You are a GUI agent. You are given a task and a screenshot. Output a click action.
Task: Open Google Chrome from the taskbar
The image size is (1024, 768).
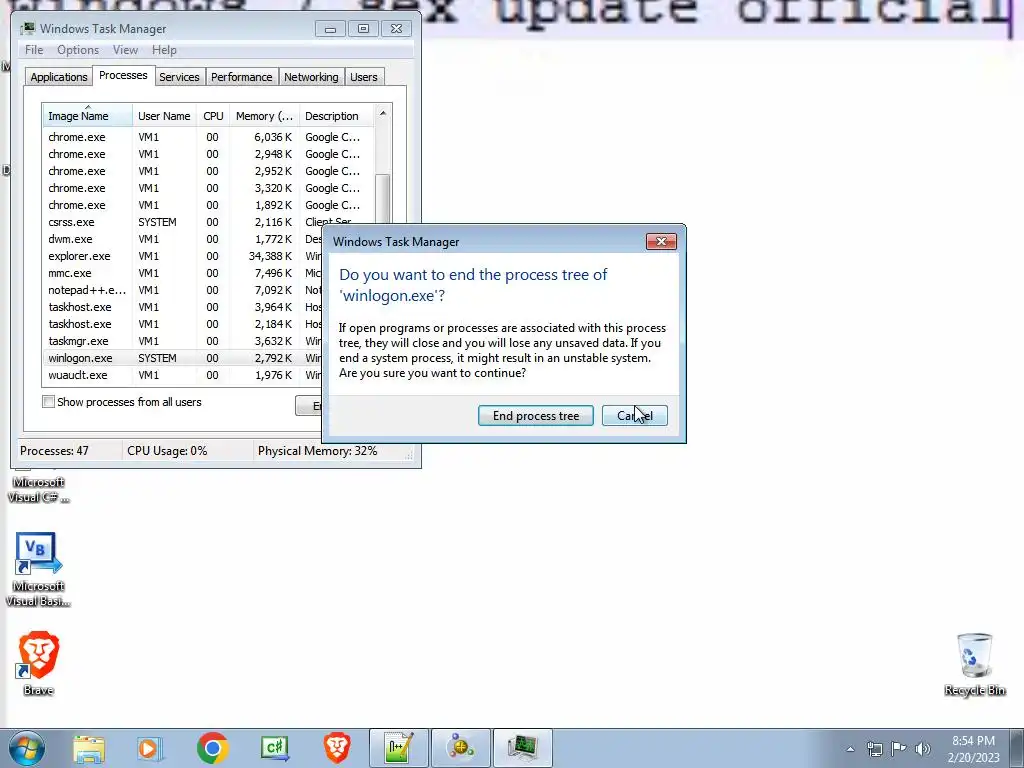point(212,748)
